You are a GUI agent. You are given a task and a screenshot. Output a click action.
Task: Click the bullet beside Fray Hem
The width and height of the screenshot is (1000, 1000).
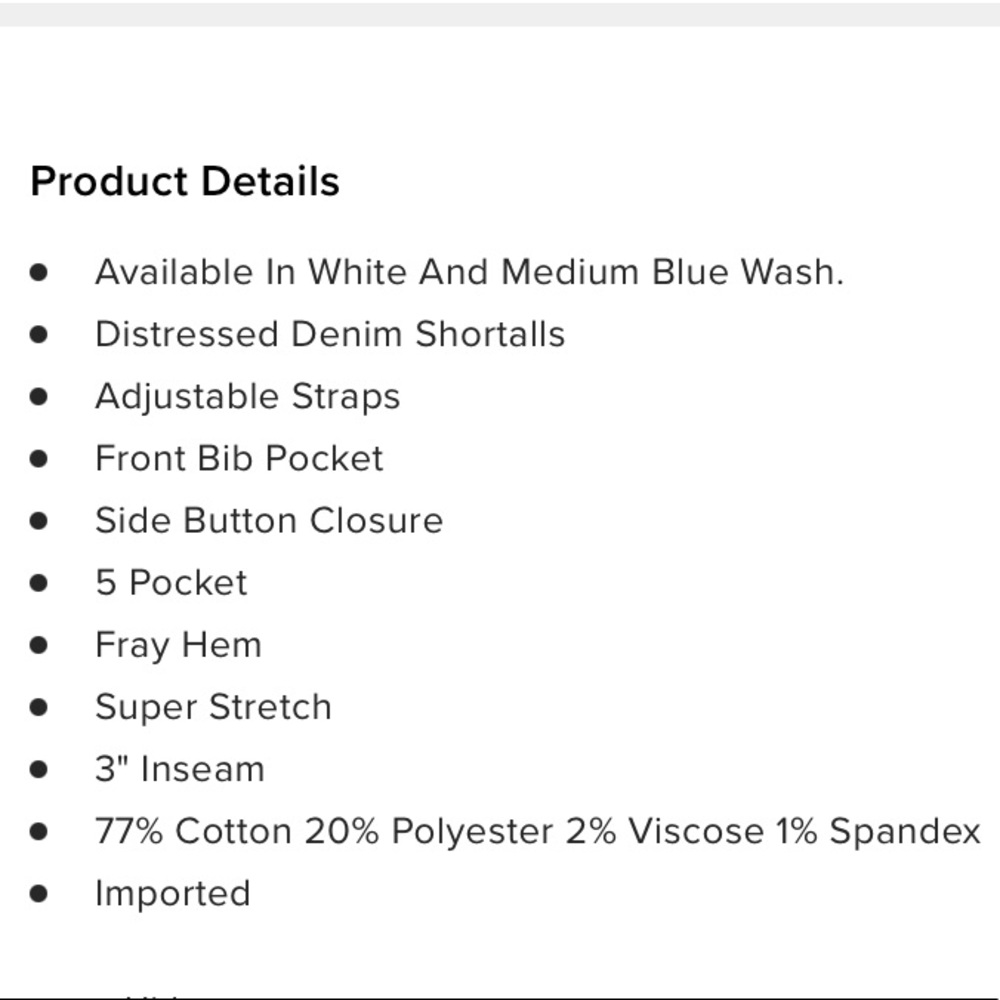click(x=39, y=645)
